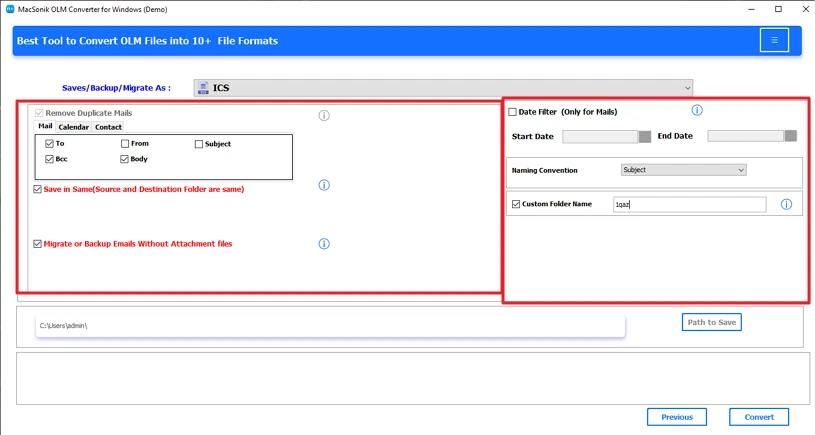Click info icon beside Migrate Without Attachment option
This screenshot has height=435, width=815.
click(x=324, y=244)
